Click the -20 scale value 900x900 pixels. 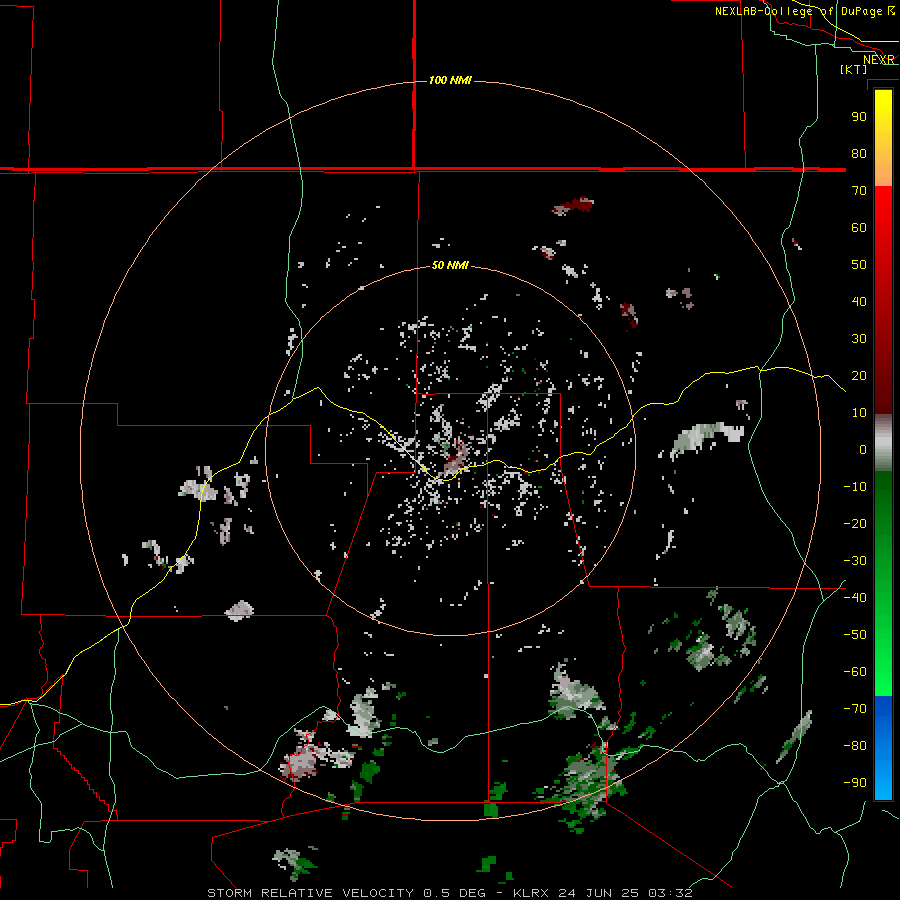point(855,524)
